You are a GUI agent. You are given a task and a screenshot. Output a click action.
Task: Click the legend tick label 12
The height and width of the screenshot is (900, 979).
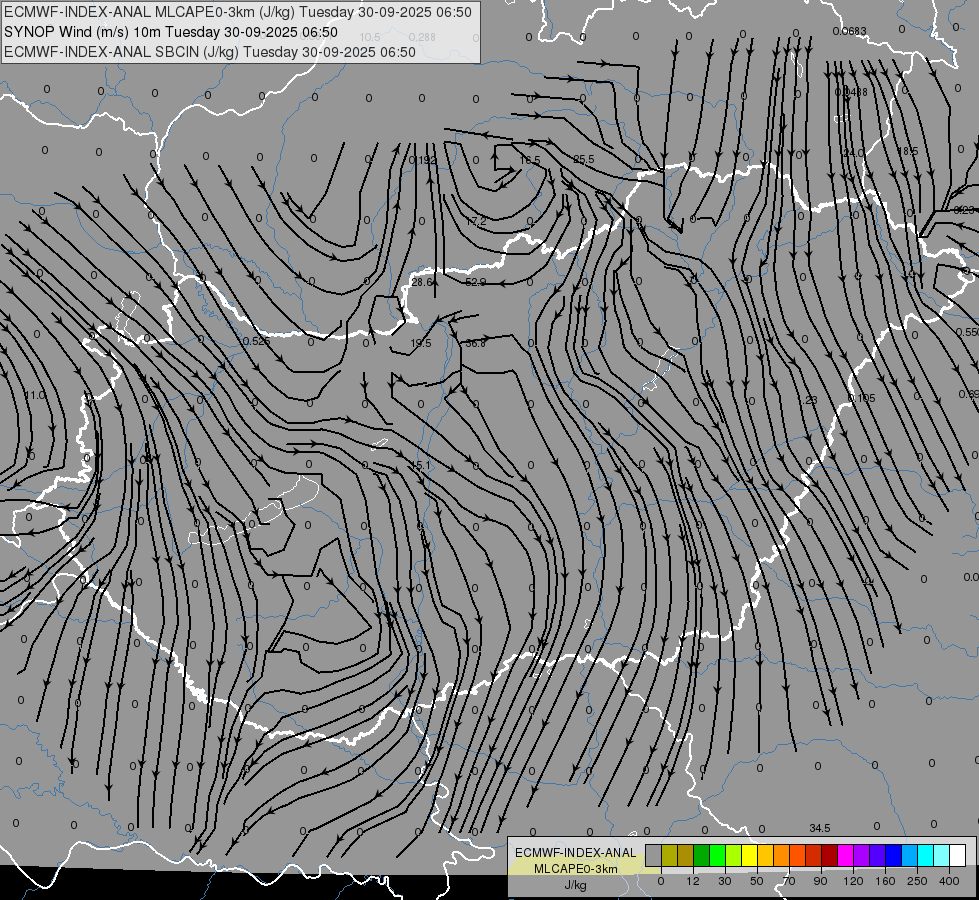[692, 881]
